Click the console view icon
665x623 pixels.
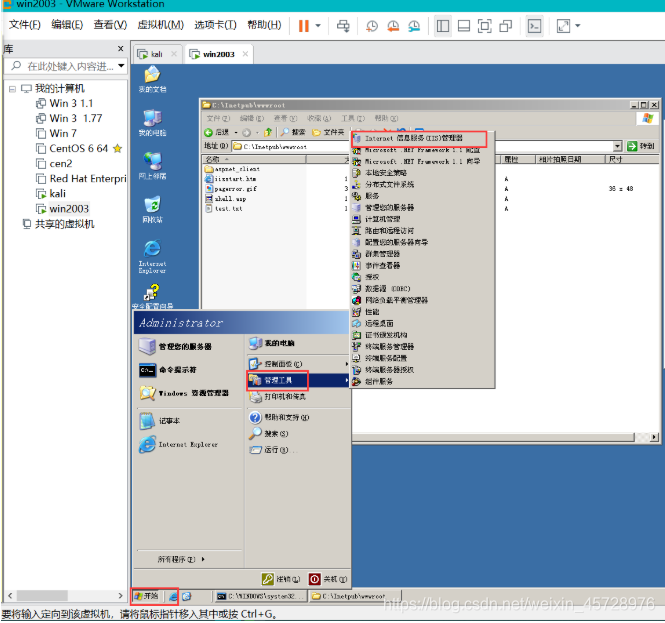(534, 26)
